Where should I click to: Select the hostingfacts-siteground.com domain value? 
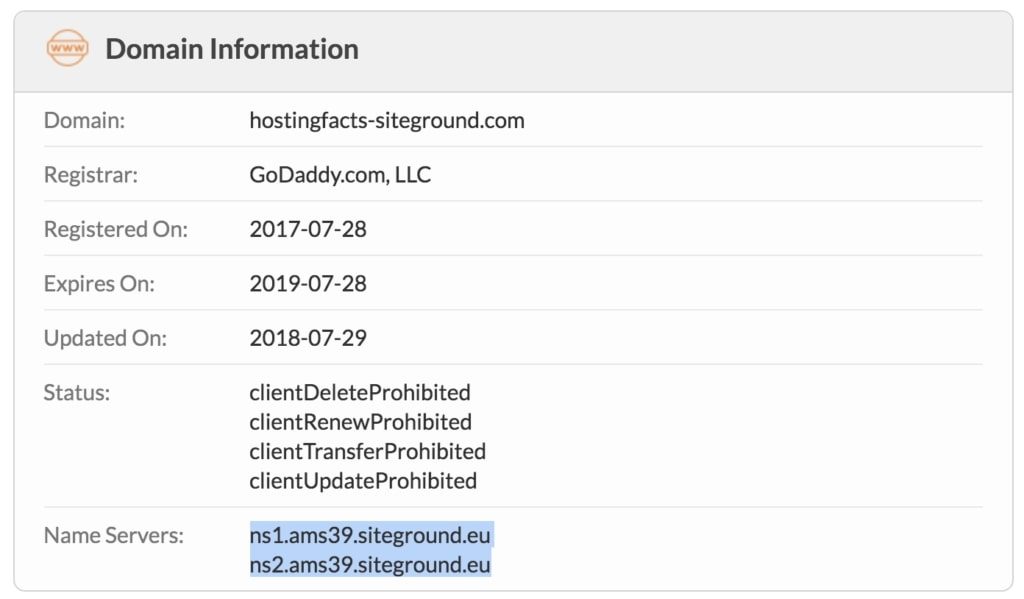(x=387, y=120)
